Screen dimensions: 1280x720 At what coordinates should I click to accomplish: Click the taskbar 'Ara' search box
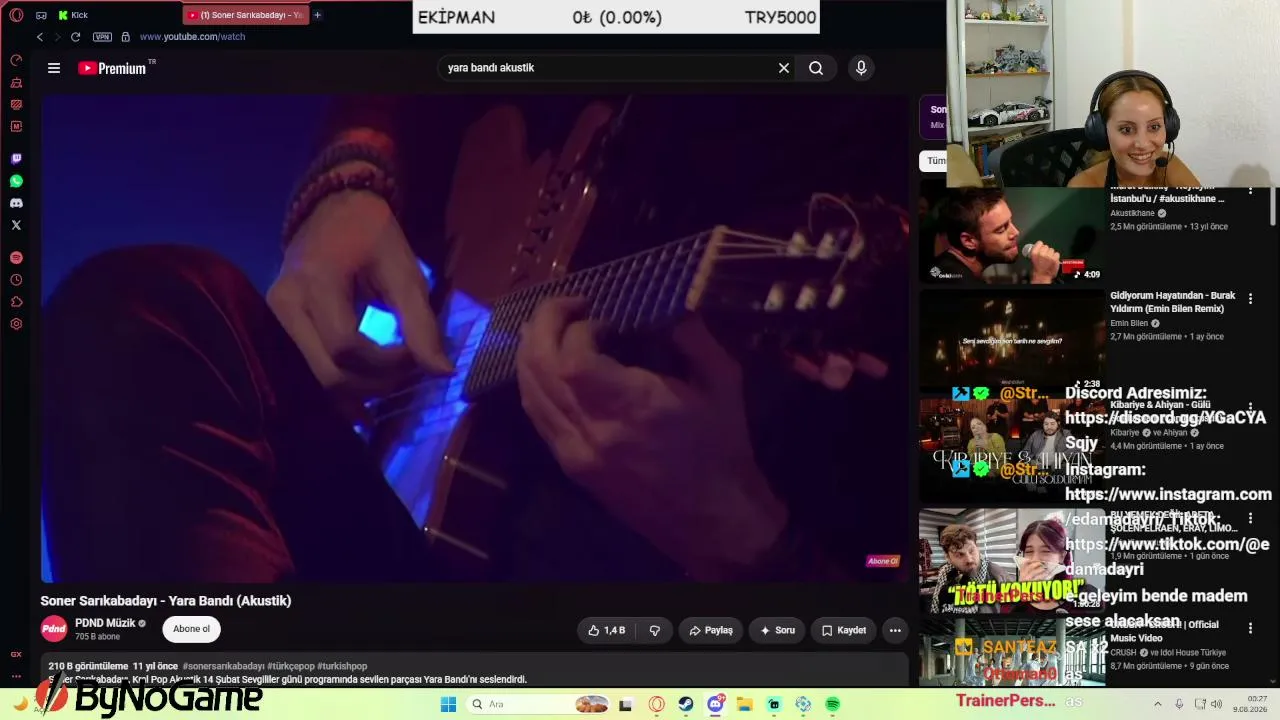pyautogui.click(x=537, y=704)
